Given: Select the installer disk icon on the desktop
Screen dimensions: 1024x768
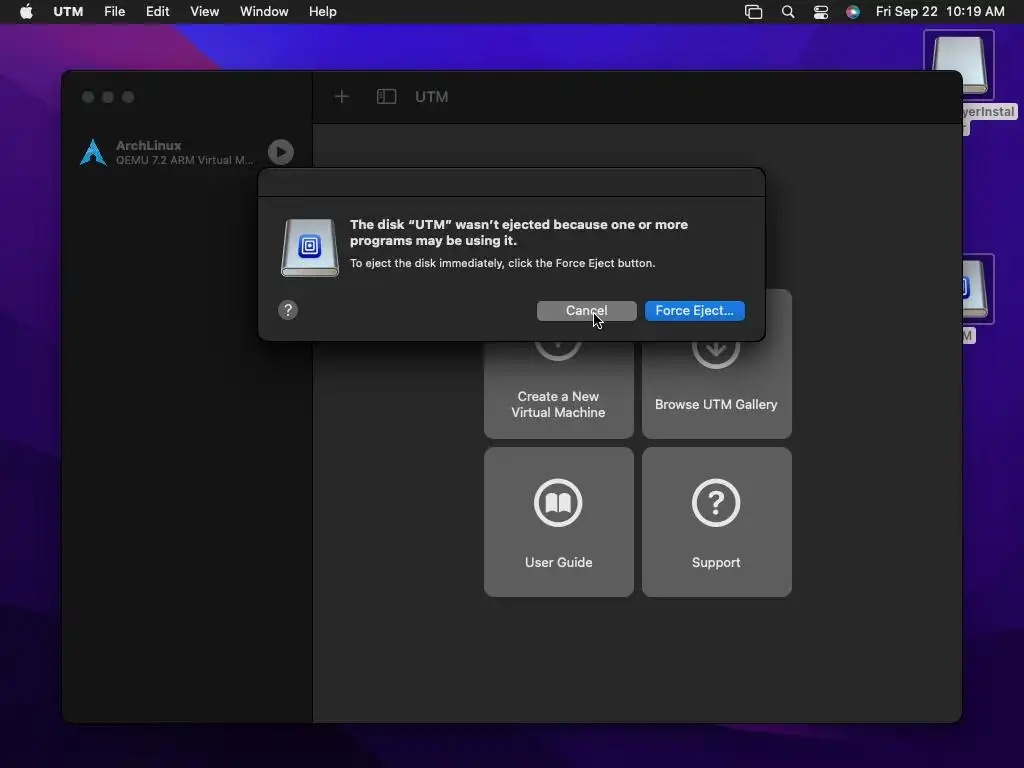Looking at the screenshot, I should [959, 65].
